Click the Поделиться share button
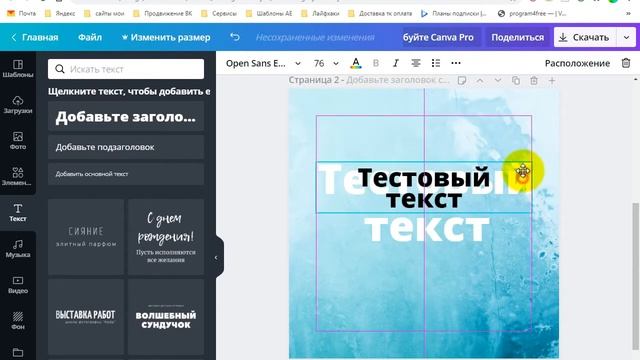The height and width of the screenshot is (360, 640). coord(518,37)
